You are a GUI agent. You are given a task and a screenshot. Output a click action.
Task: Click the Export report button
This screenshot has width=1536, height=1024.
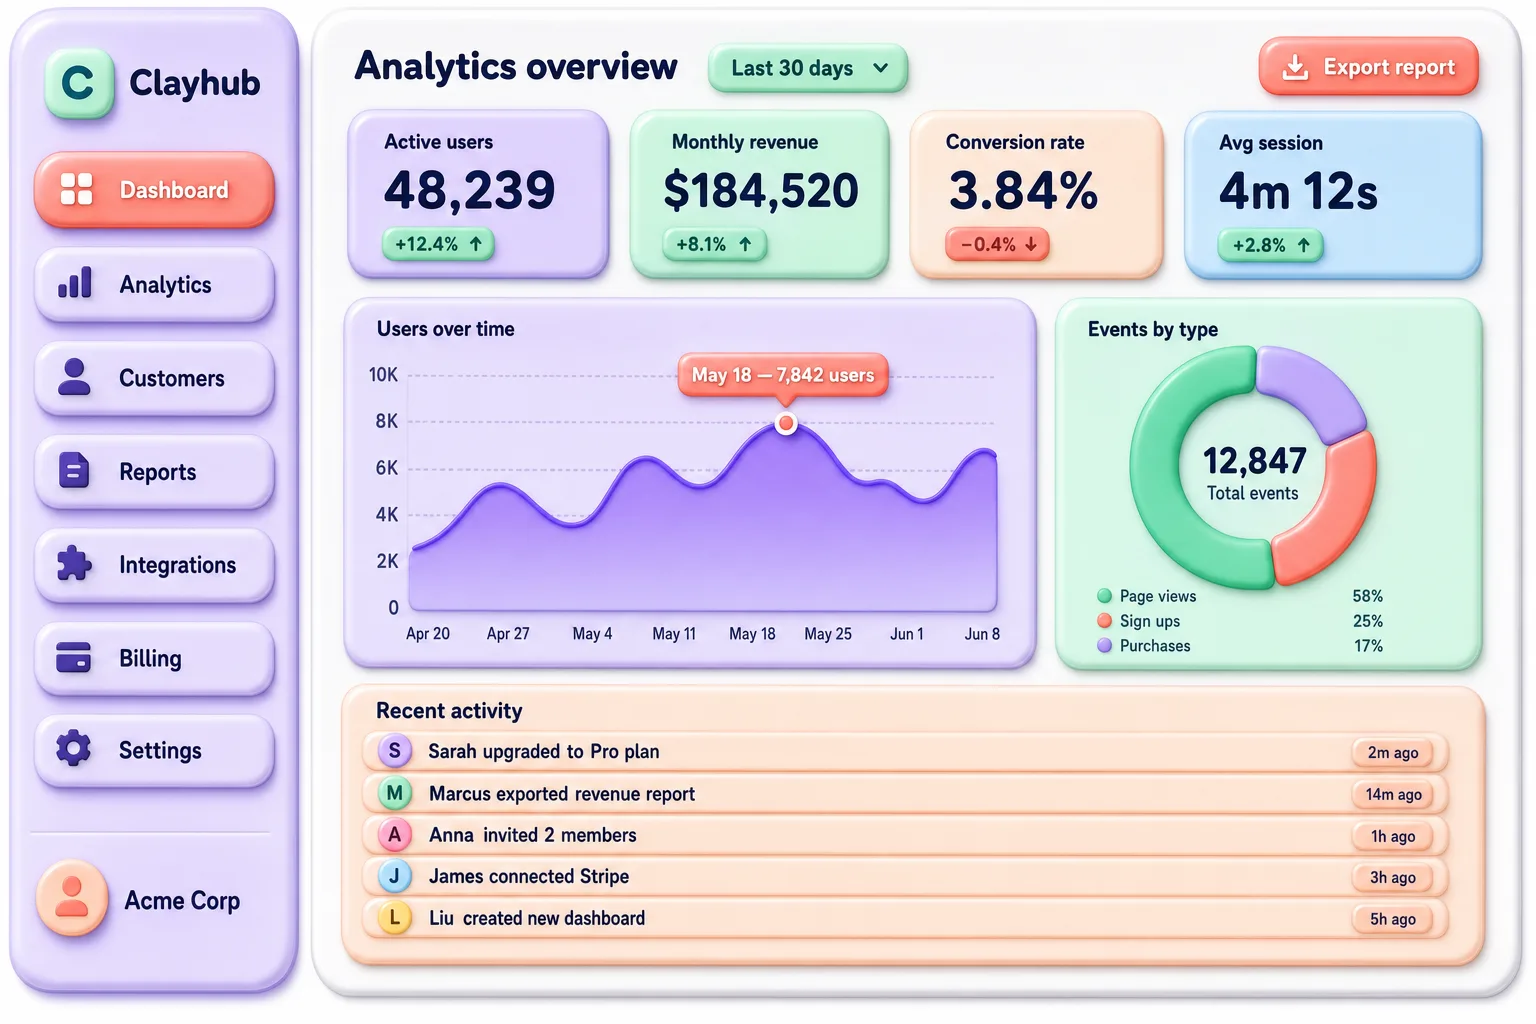point(1368,67)
